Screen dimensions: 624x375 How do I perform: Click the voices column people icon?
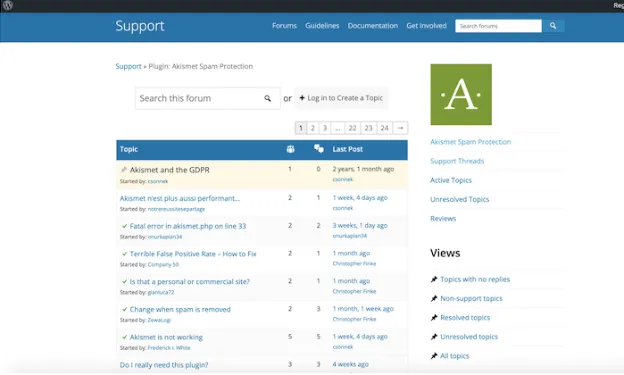pyautogui.click(x=290, y=149)
